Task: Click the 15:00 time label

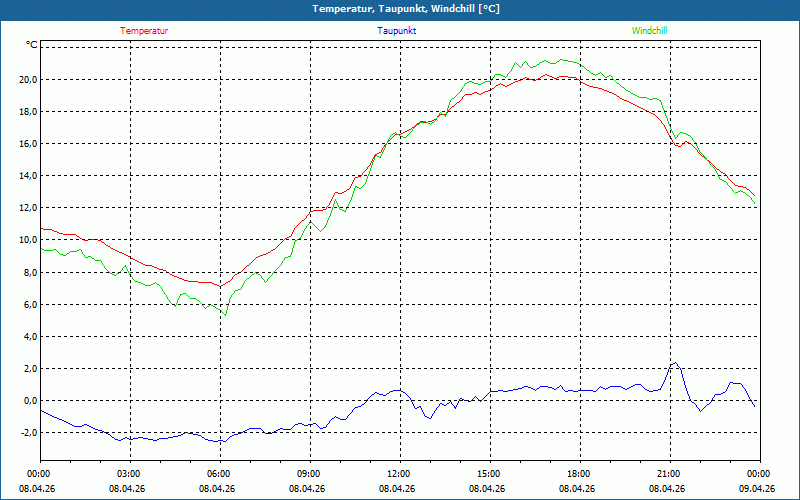Action: point(488,474)
